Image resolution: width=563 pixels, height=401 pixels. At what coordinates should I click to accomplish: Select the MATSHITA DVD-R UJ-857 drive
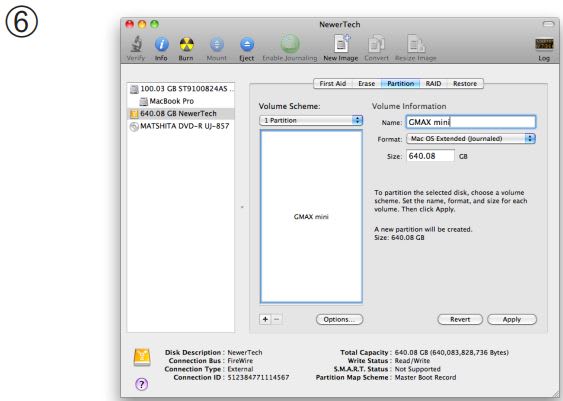click(181, 126)
